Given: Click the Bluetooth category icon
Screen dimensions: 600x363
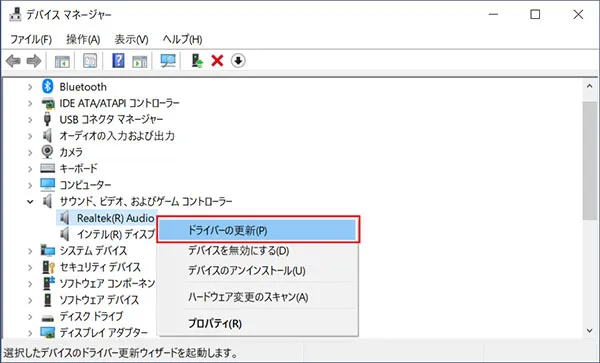Looking at the screenshot, I should pyautogui.click(x=47, y=86).
